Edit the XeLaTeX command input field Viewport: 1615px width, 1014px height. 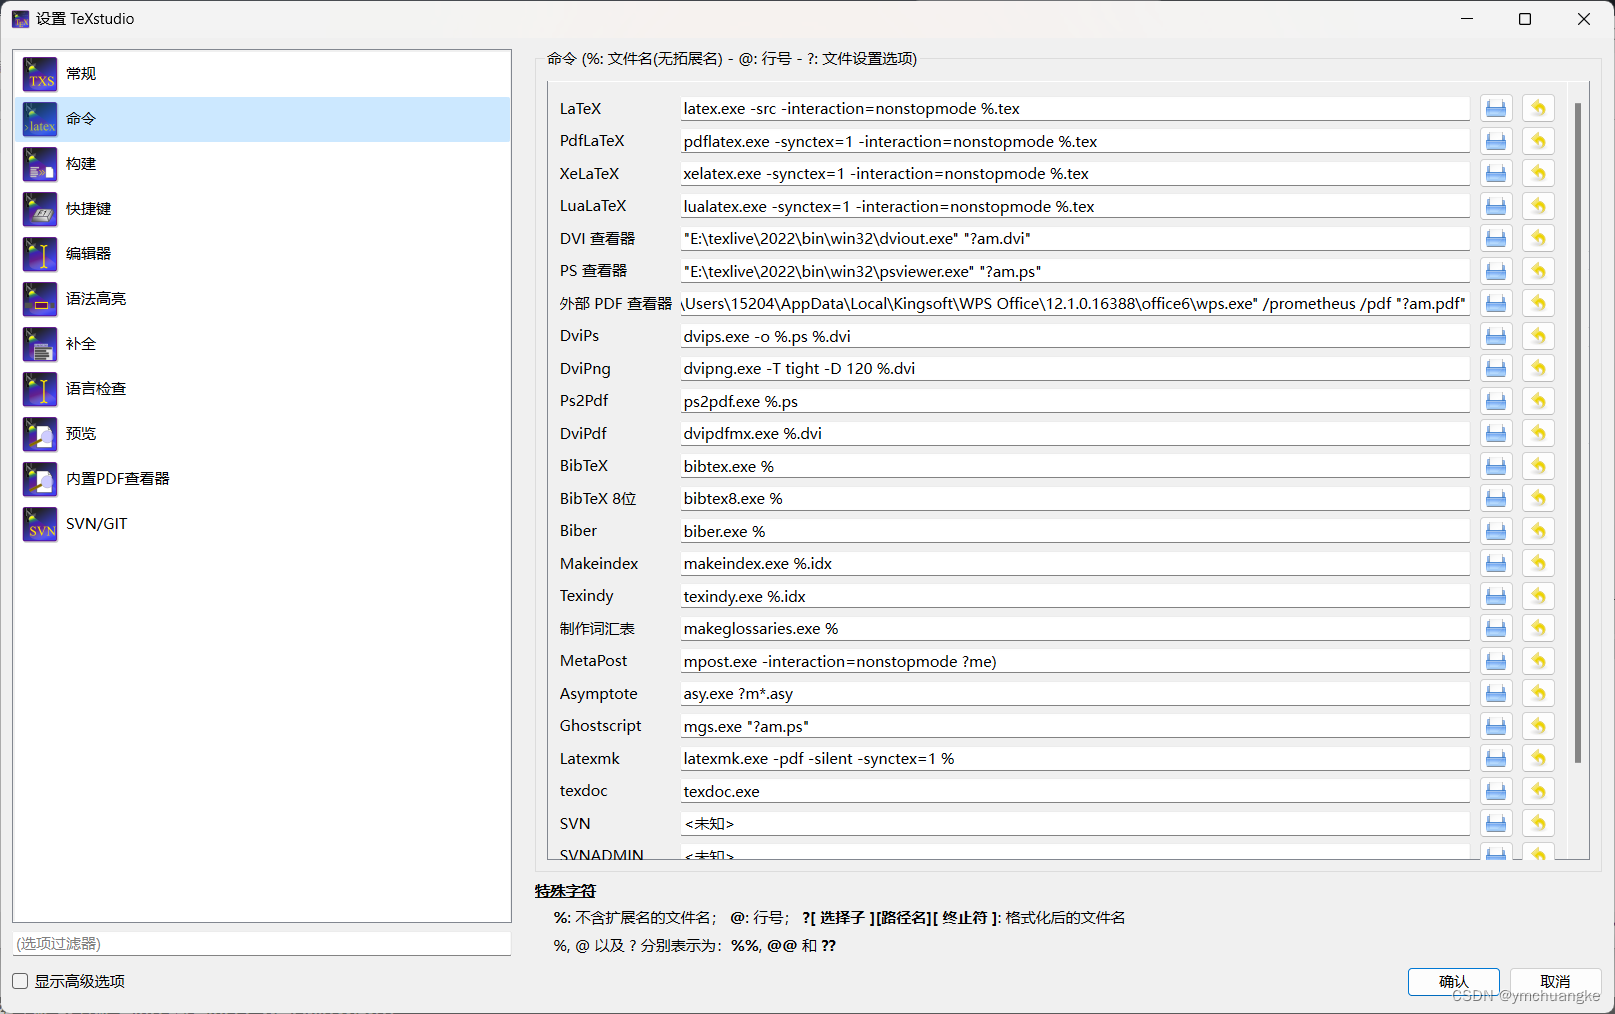[x=1075, y=174]
